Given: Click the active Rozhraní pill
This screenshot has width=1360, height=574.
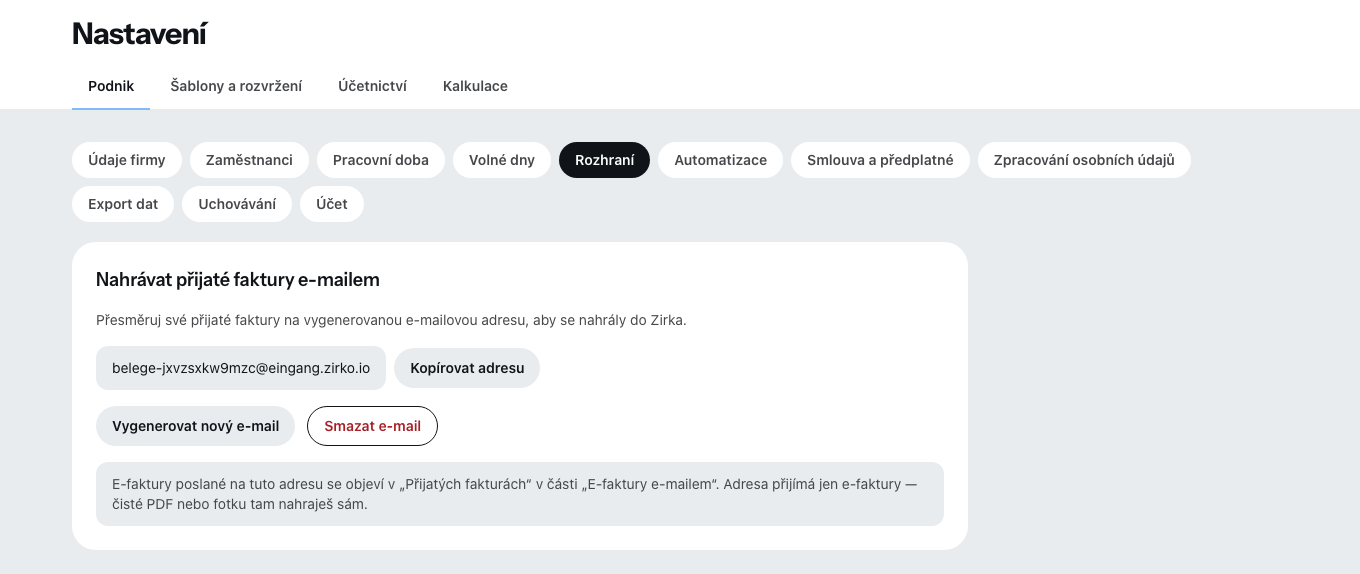Looking at the screenshot, I should (x=604, y=160).
